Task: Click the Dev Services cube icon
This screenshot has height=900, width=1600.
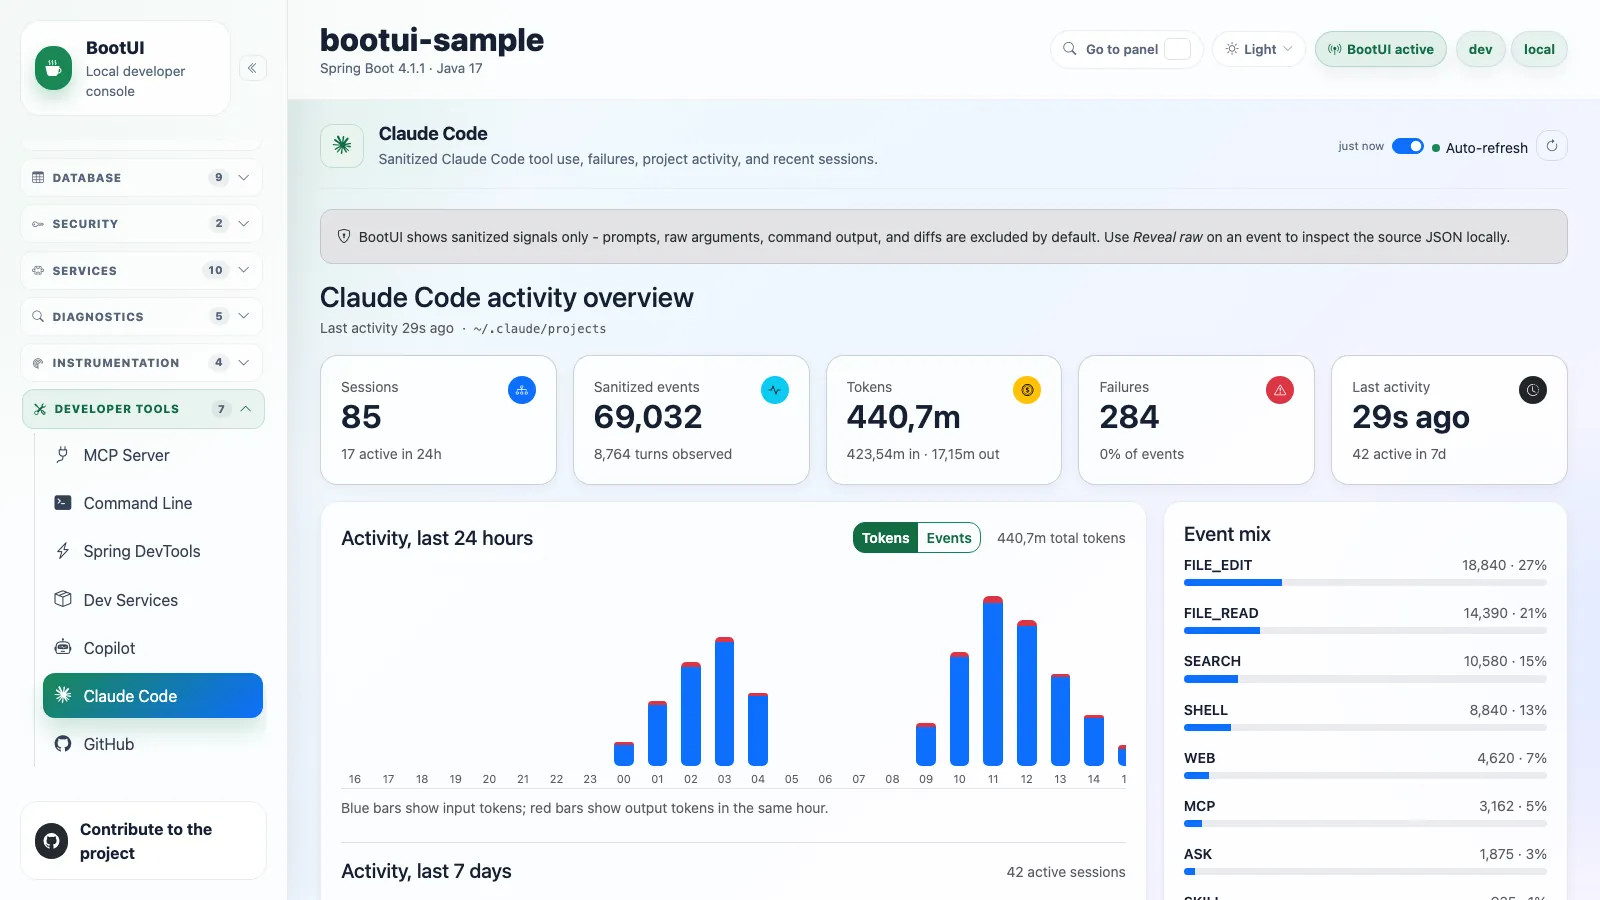Action: [x=63, y=599]
